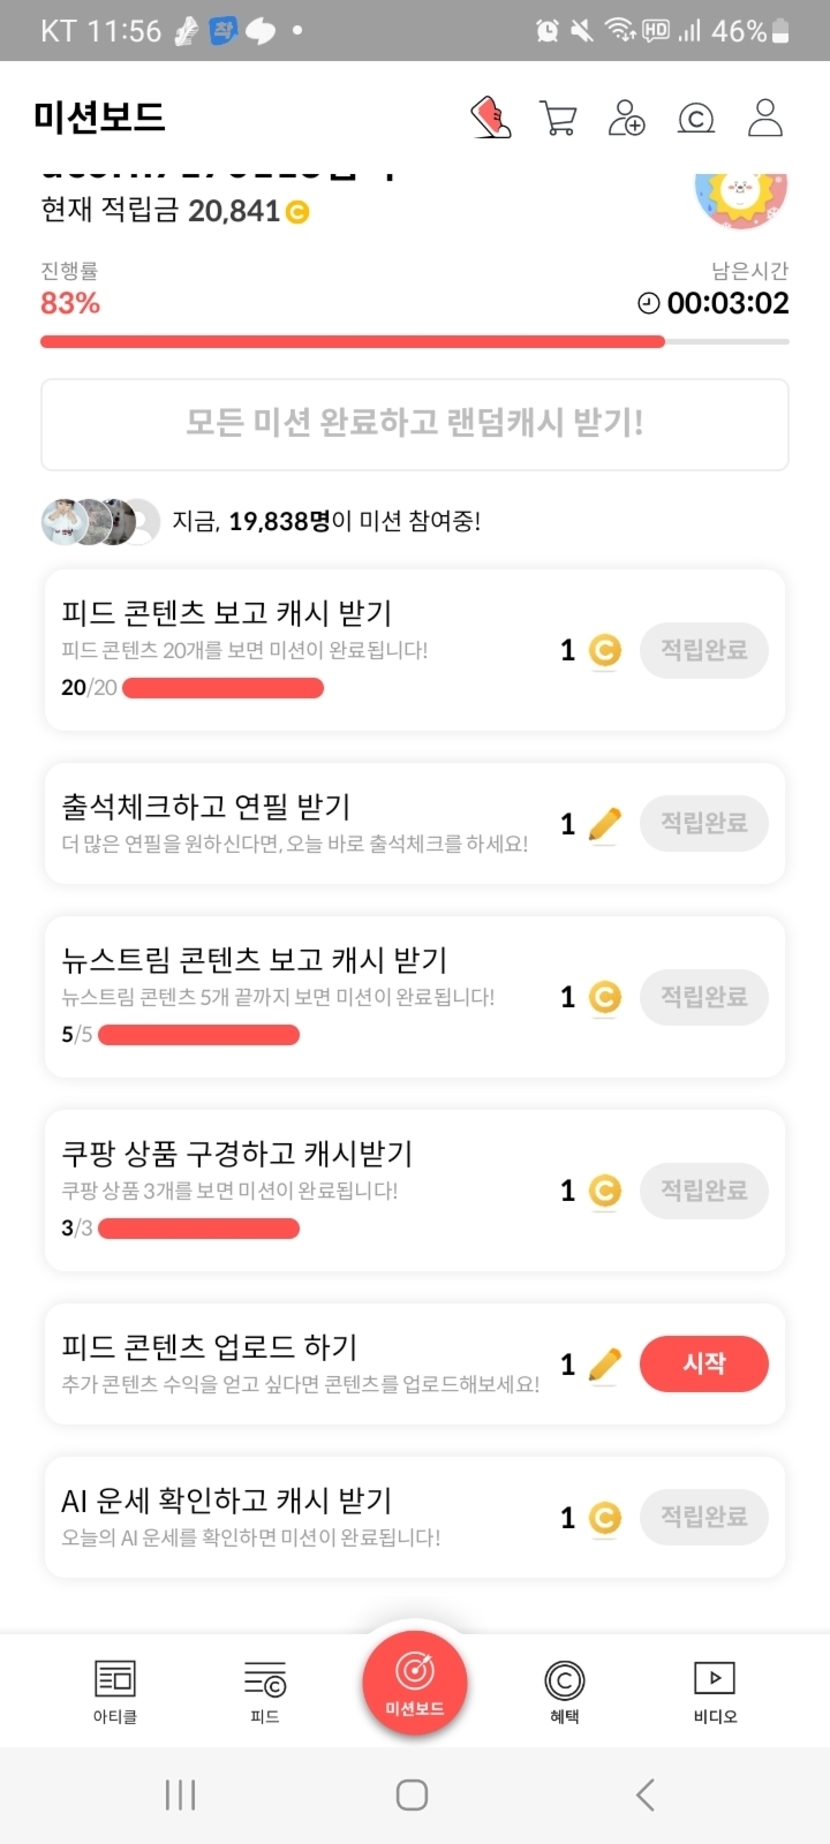Image resolution: width=830 pixels, height=1844 pixels.
Task: Tap the sneaker step-counter icon
Action: click(491, 118)
